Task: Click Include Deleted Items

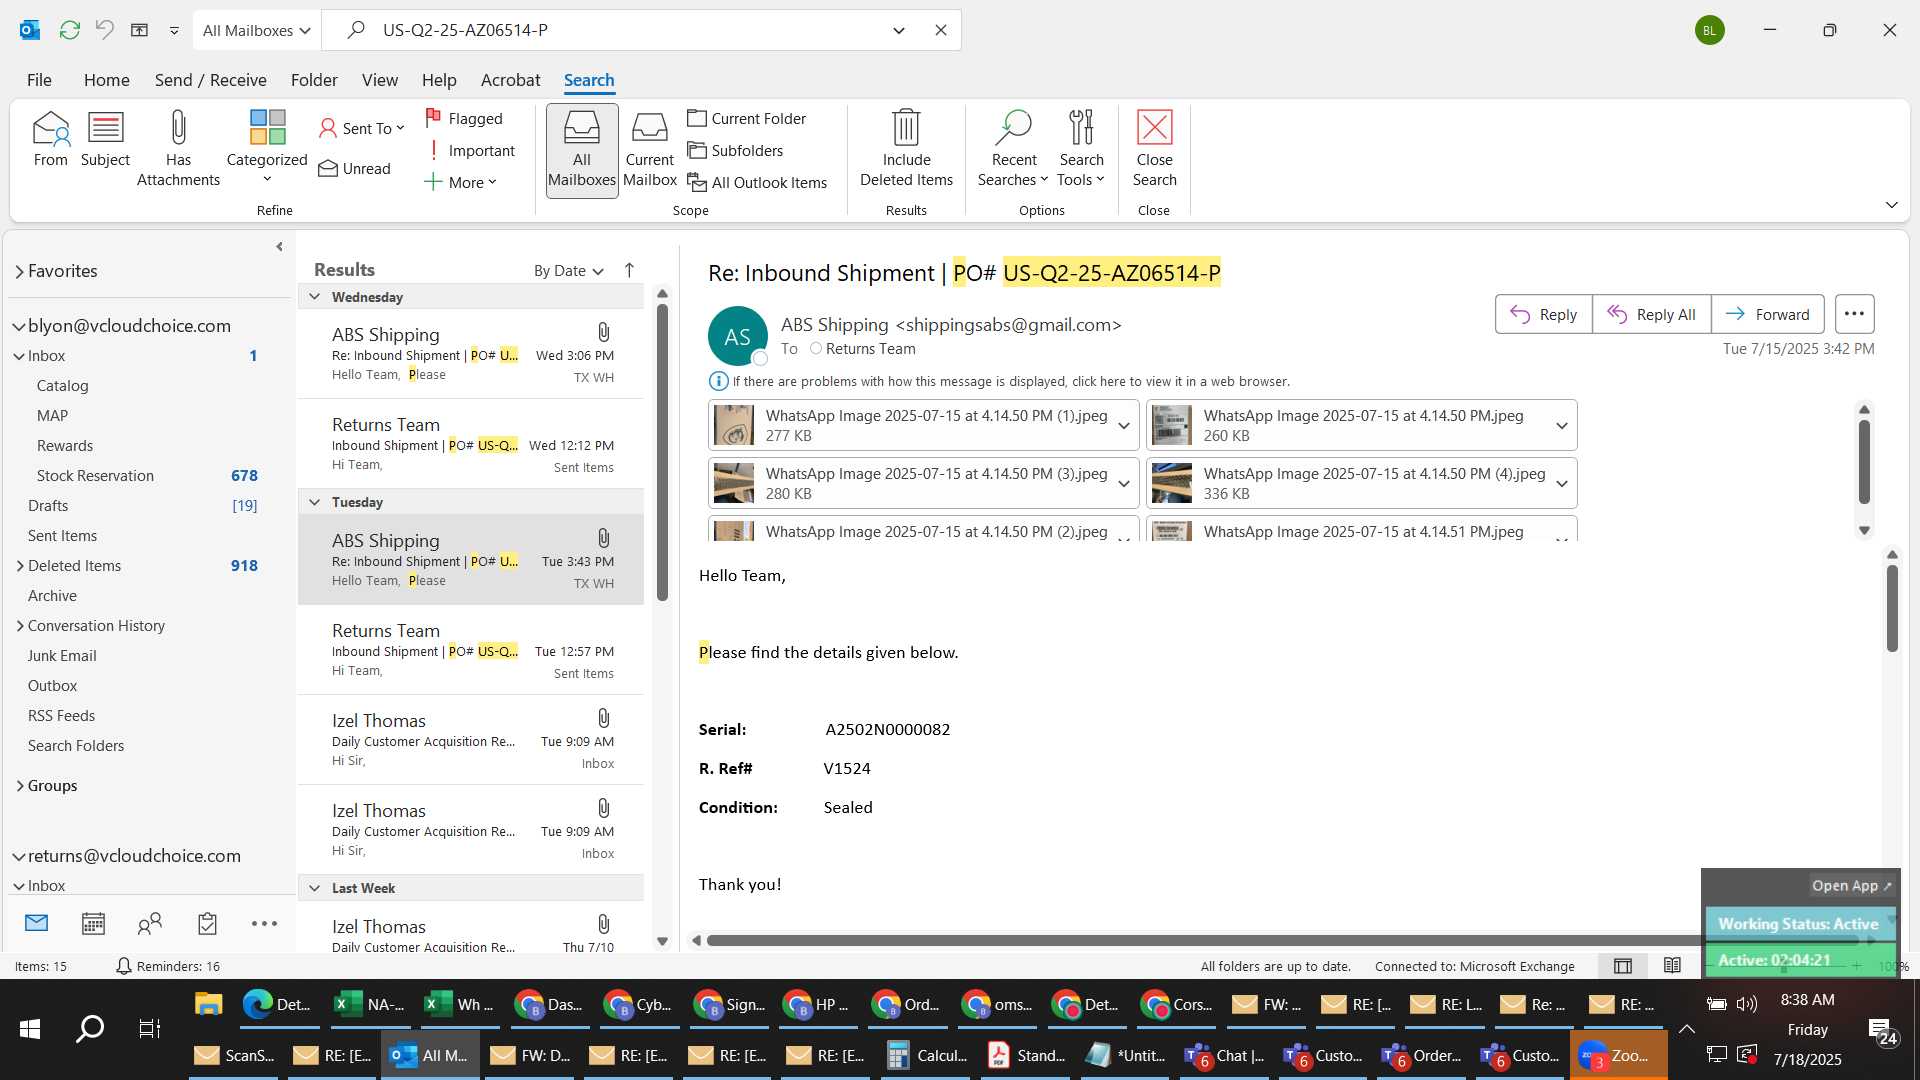Action: tap(906, 148)
